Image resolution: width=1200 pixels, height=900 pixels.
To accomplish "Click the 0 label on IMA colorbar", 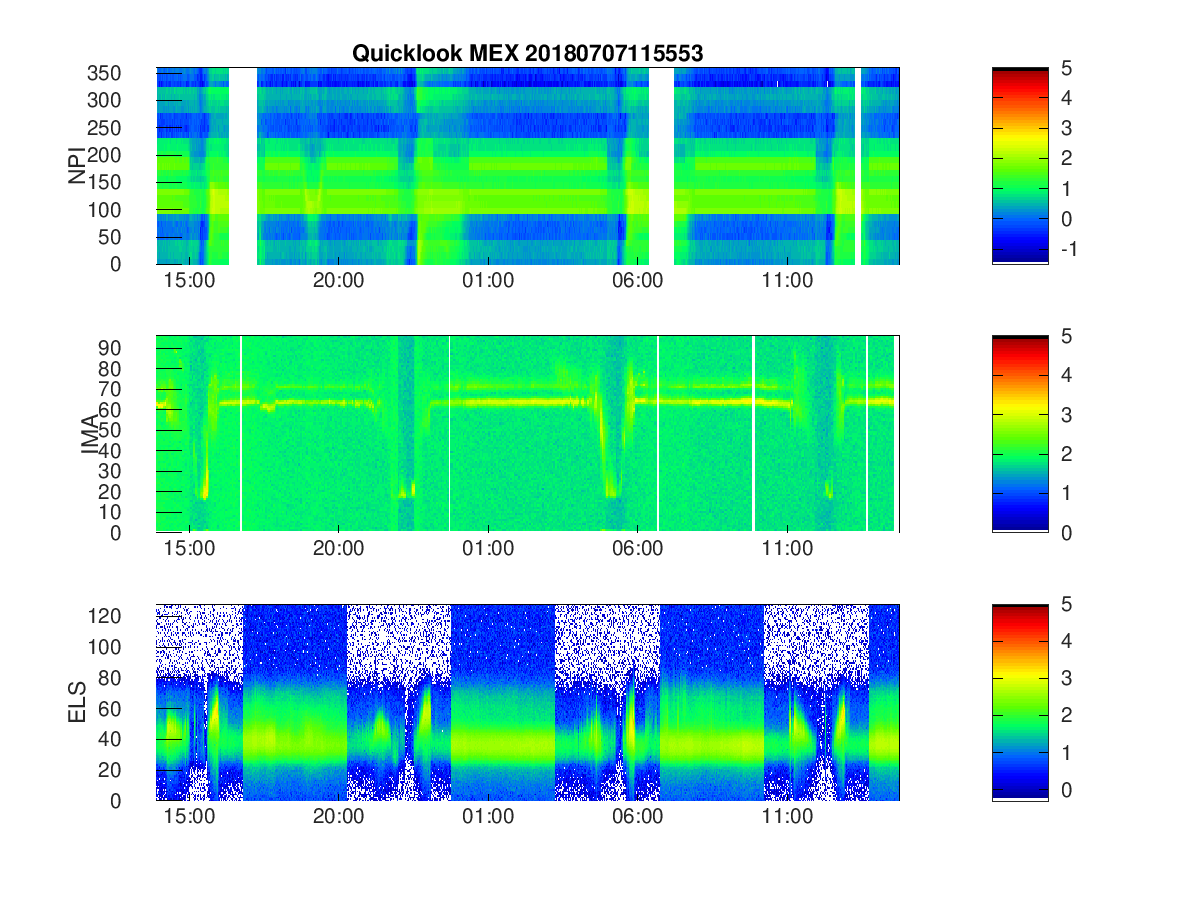I will (1067, 532).
